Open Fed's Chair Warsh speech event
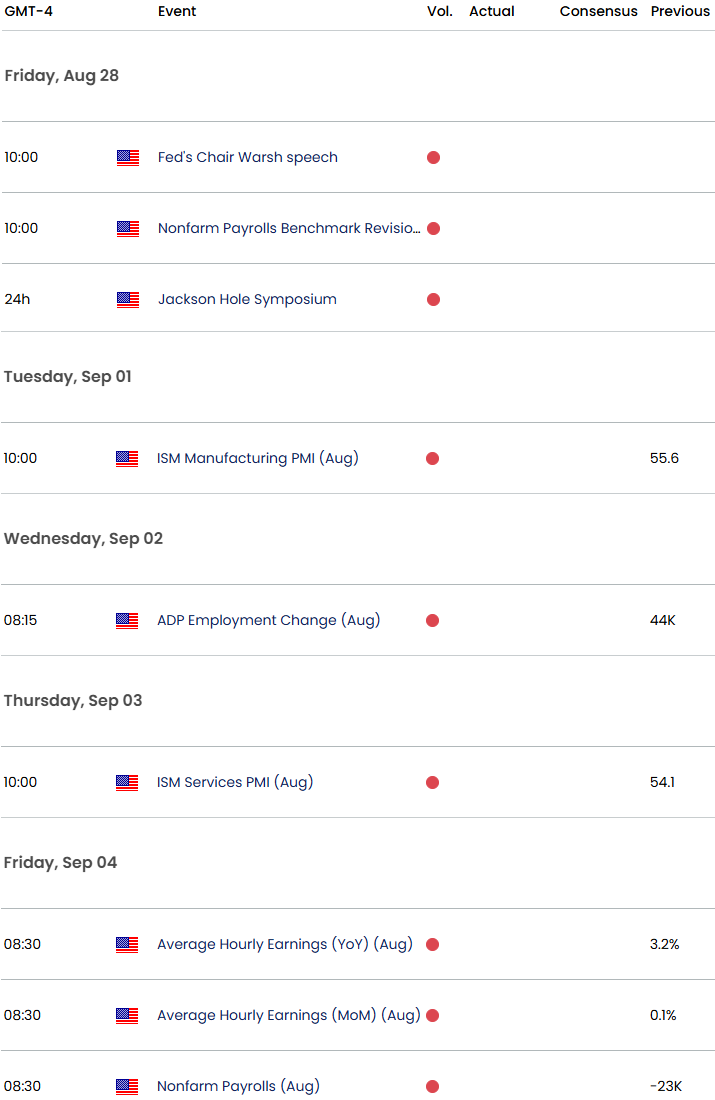The image size is (715, 1100). pyautogui.click(x=248, y=157)
